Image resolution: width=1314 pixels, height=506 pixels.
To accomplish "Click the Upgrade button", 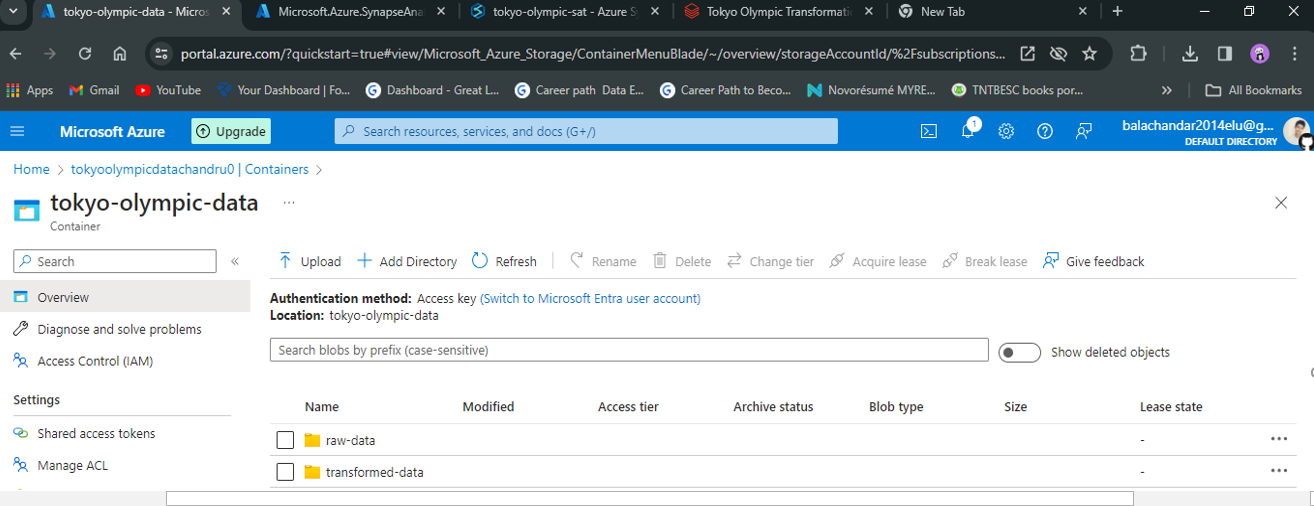I will point(231,131).
